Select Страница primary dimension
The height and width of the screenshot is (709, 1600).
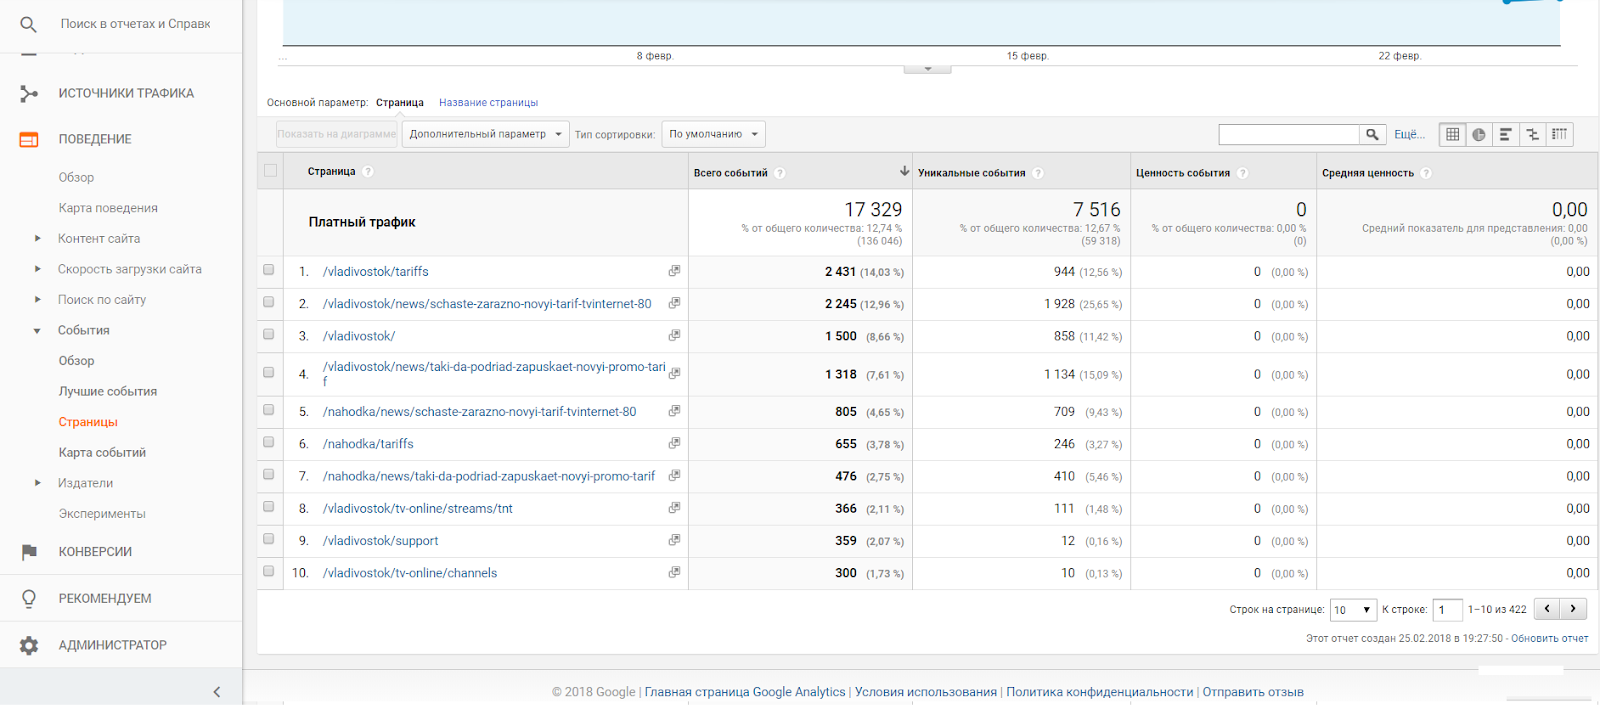coord(400,102)
